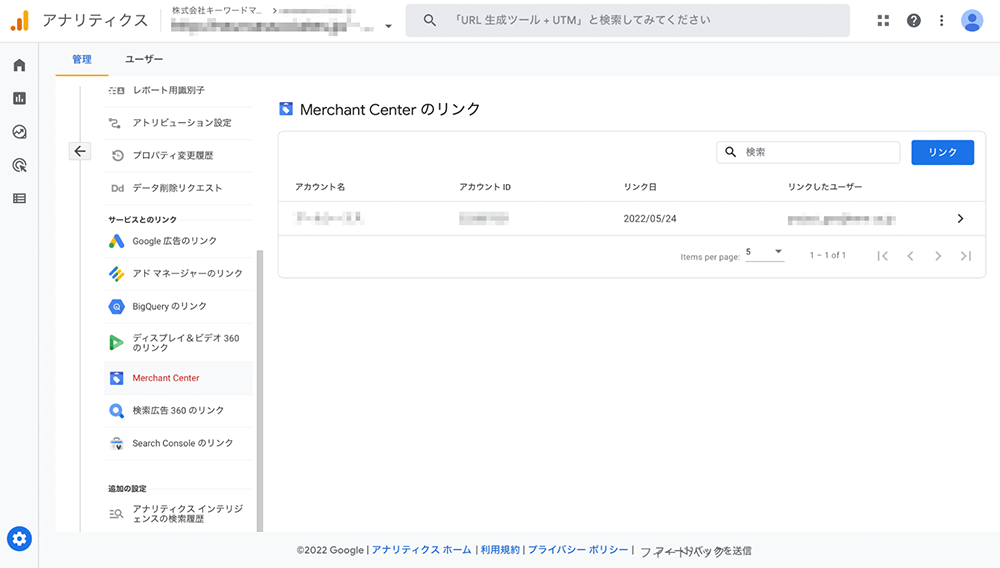The height and width of the screenshot is (568, 1000).
Task: Select アド マネージャーのリンク menu item
Action: [x=179, y=273]
